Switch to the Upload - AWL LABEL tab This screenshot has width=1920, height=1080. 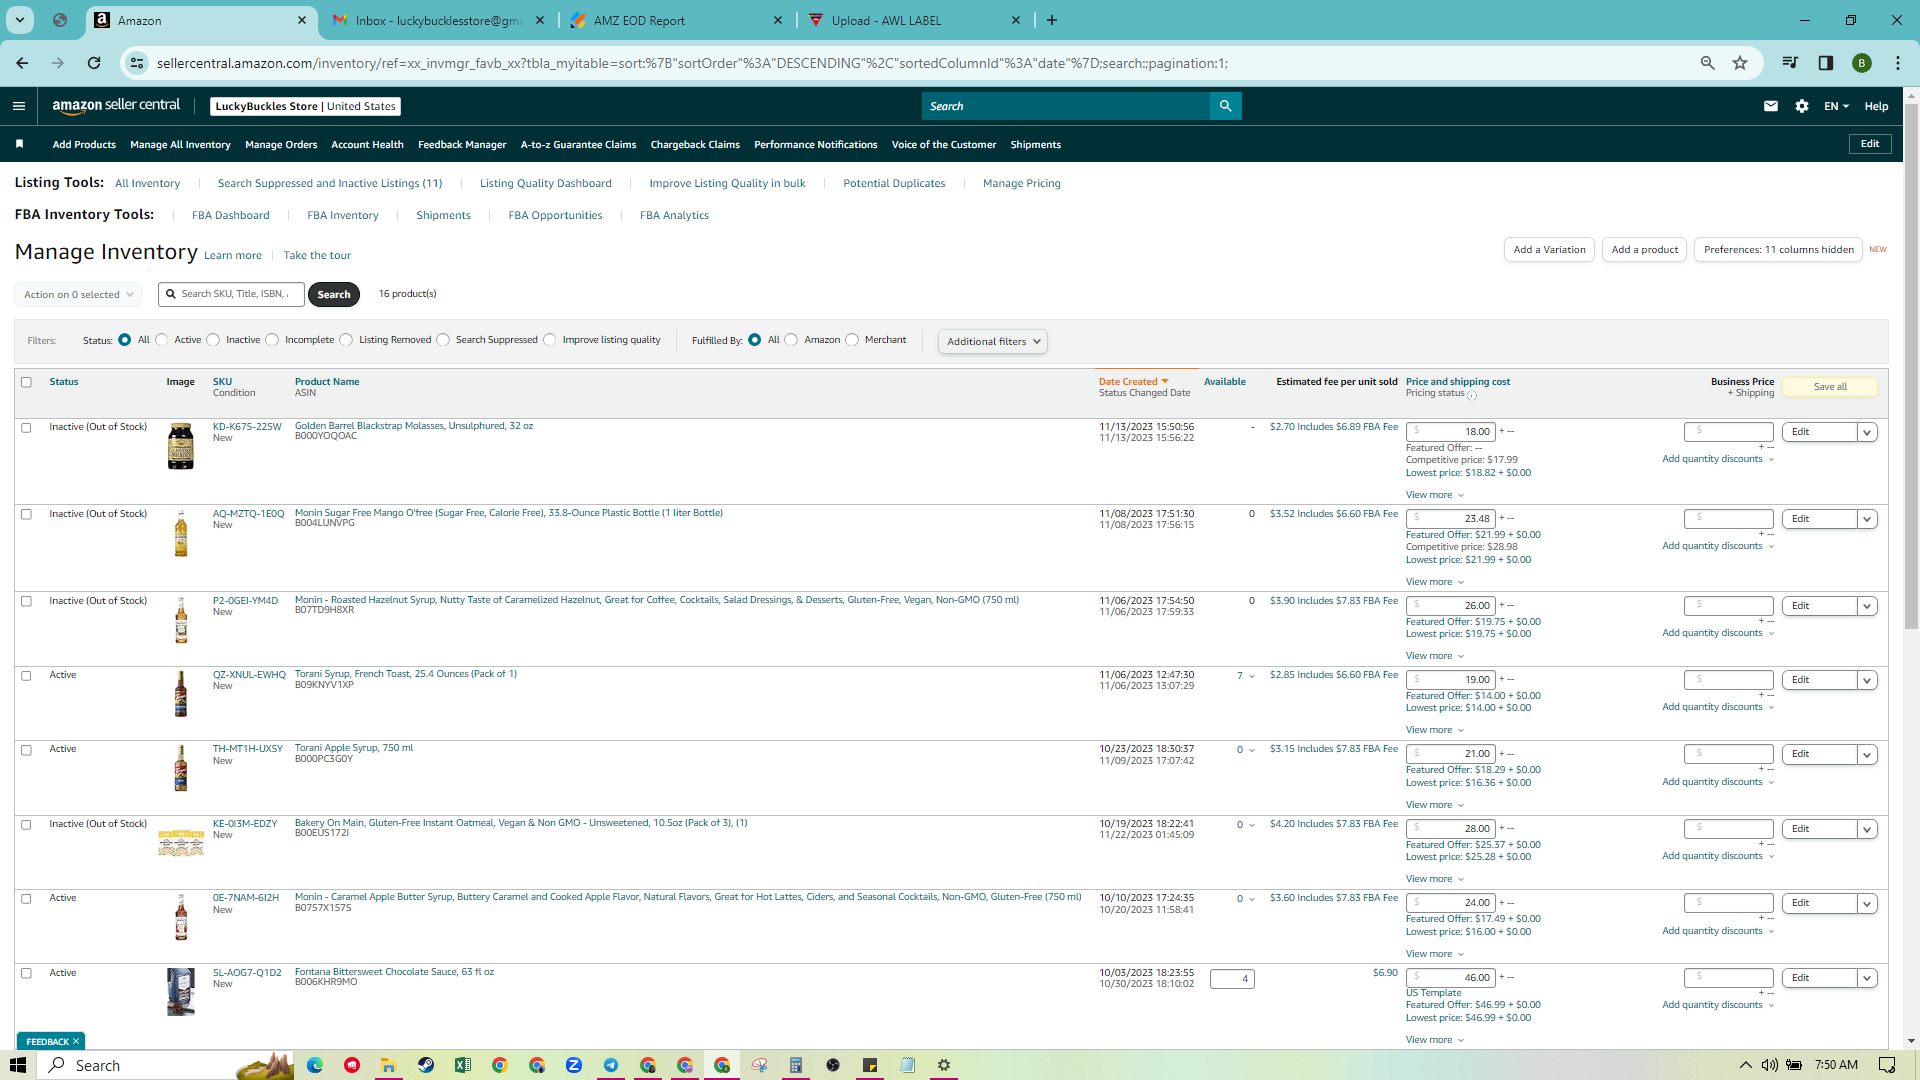click(915, 20)
